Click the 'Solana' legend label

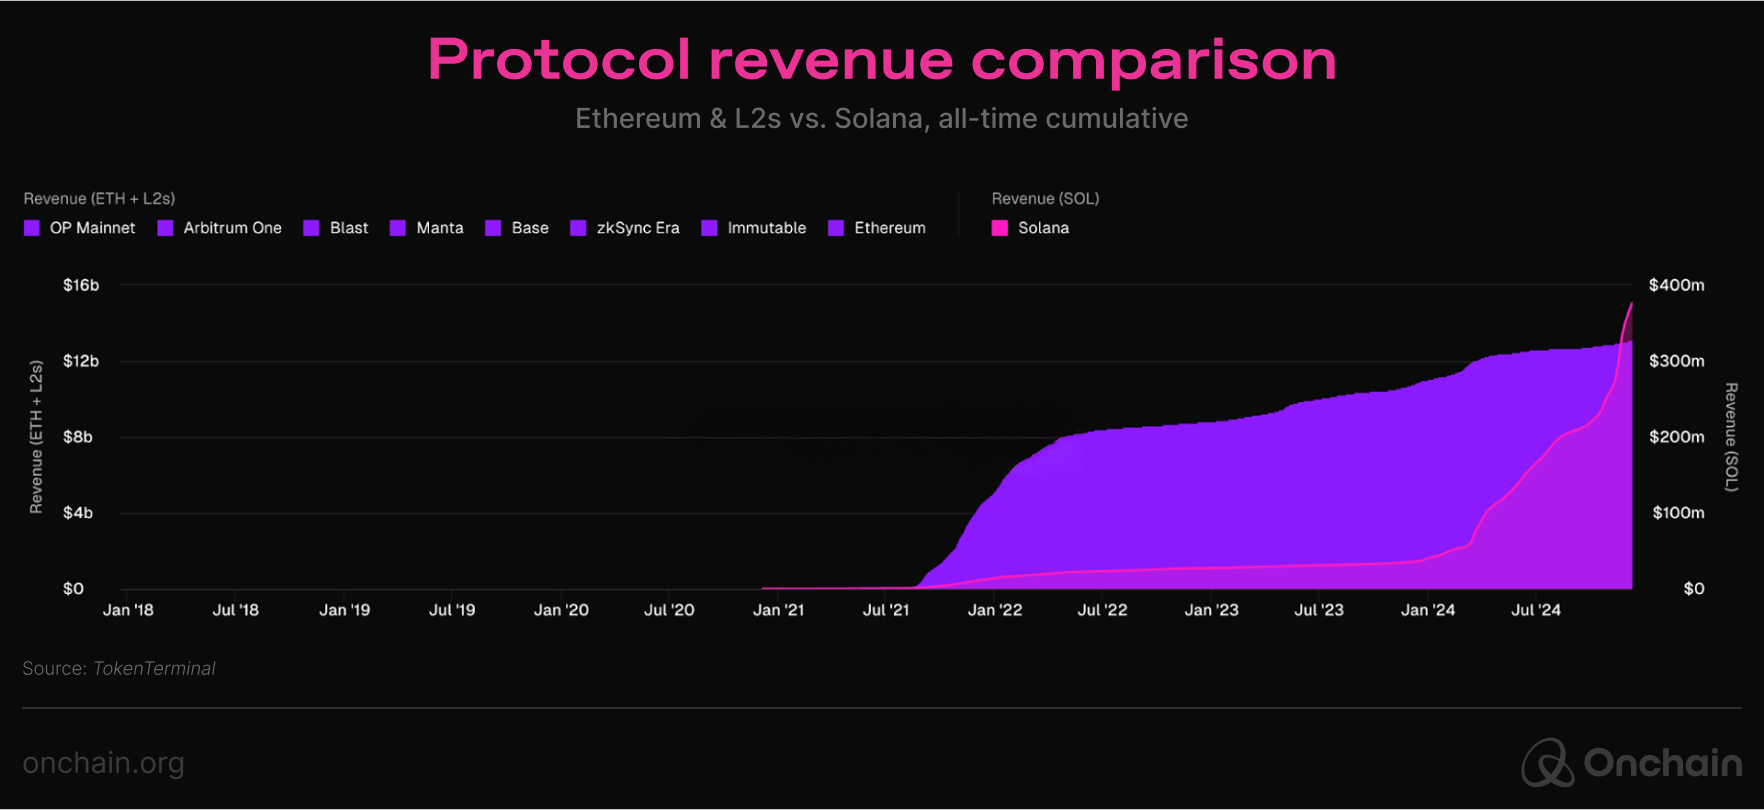[x=1044, y=228]
